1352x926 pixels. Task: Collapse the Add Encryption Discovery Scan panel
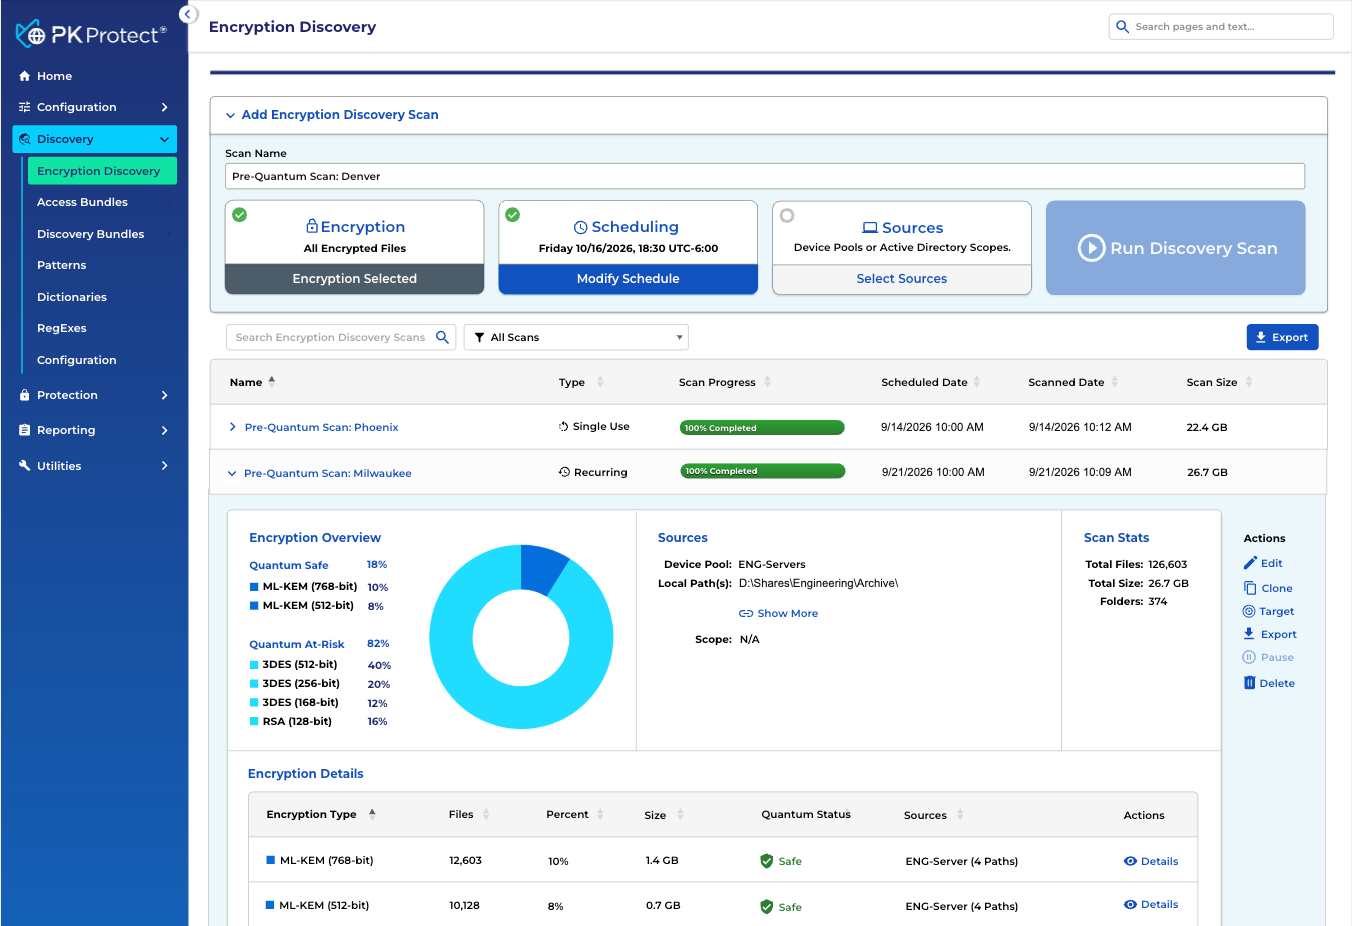pyautogui.click(x=231, y=115)
